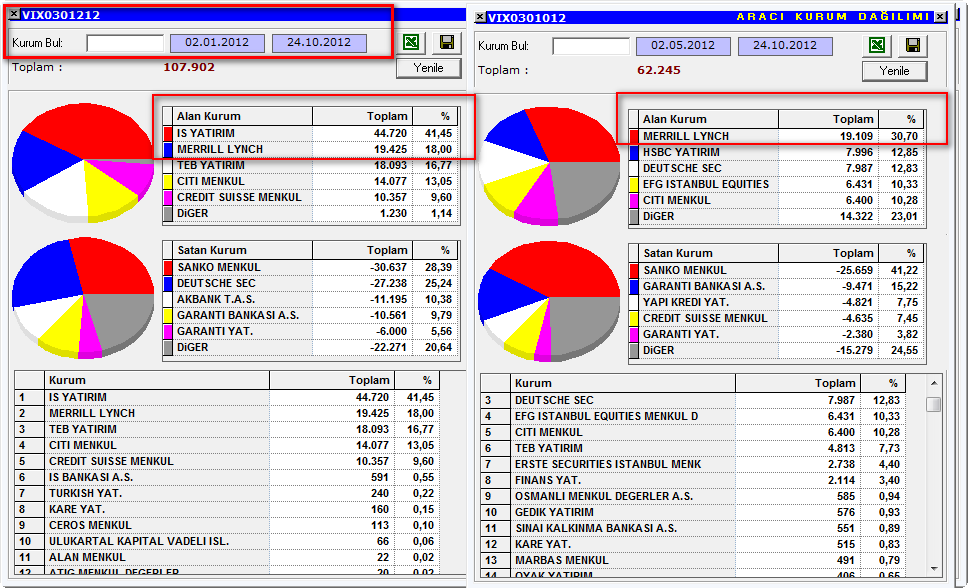Sort left Alan Kurum table by Toplam header
The height and width of the screenshot is (588, 968).
(x=362, y=116)
